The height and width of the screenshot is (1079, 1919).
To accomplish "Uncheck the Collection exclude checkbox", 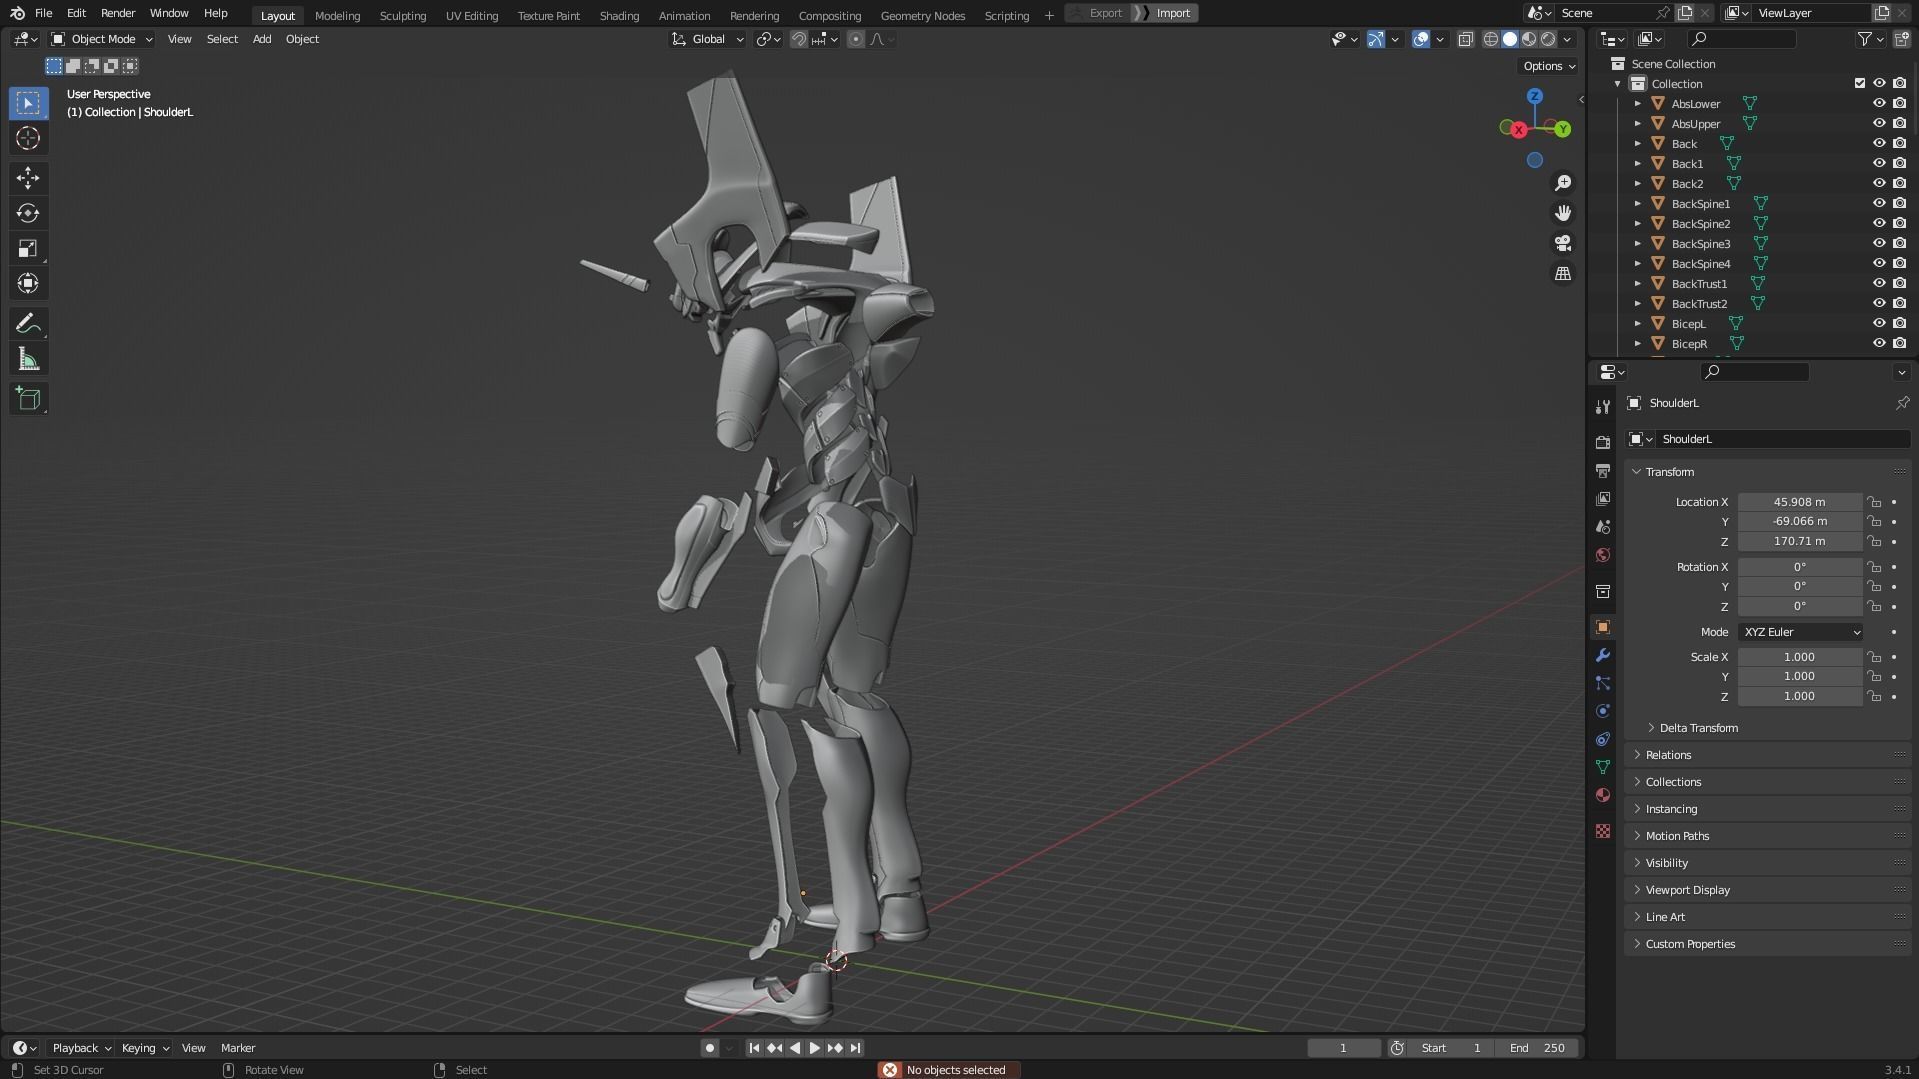I will point(1860,83).
